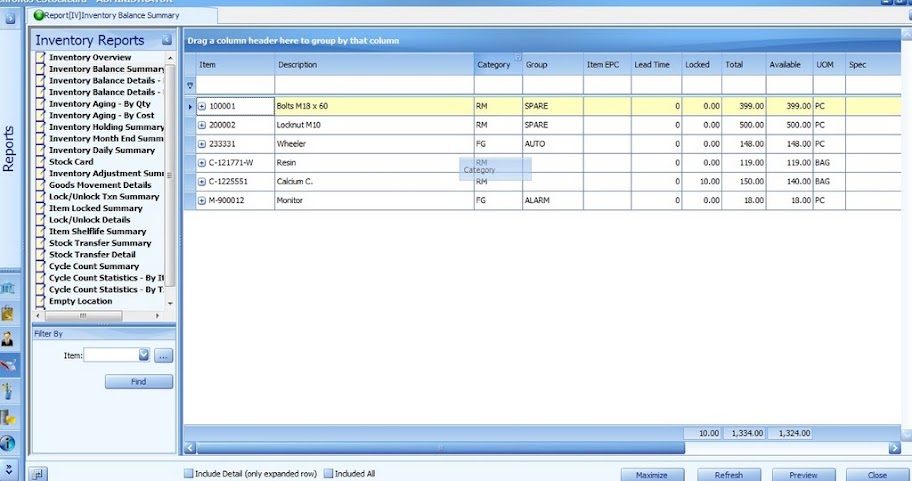Expand the navigation pane arrow at top left
The image size is (912, 481).
10,19
